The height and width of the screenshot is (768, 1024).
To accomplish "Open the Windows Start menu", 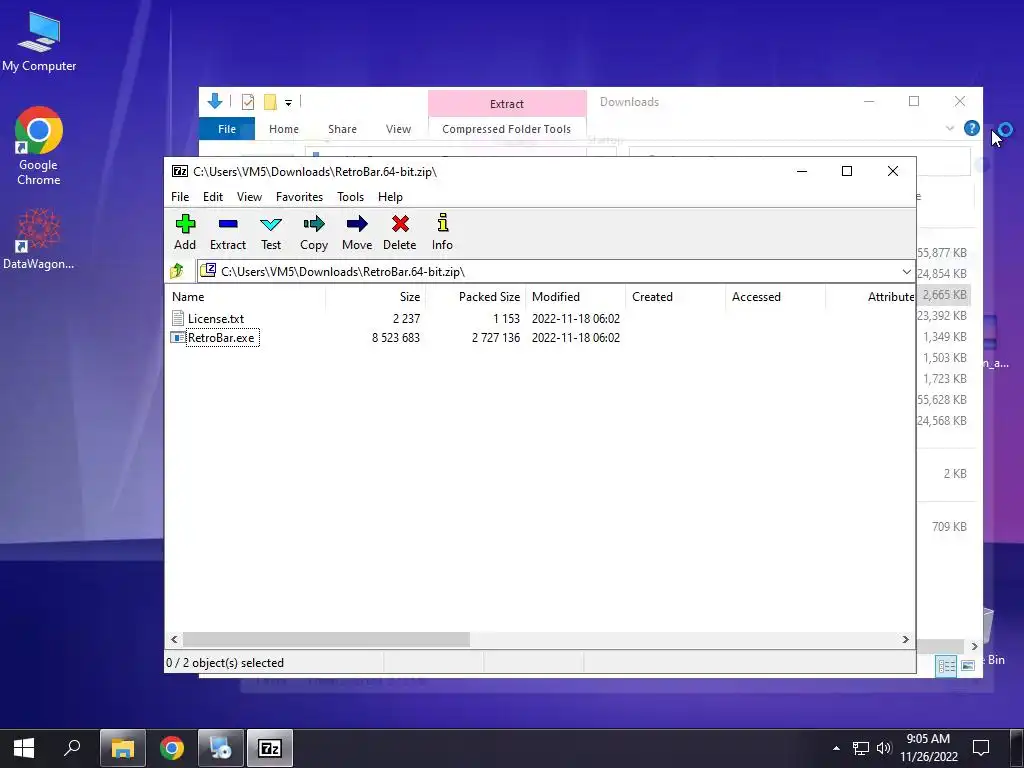I will click(24, 748).
